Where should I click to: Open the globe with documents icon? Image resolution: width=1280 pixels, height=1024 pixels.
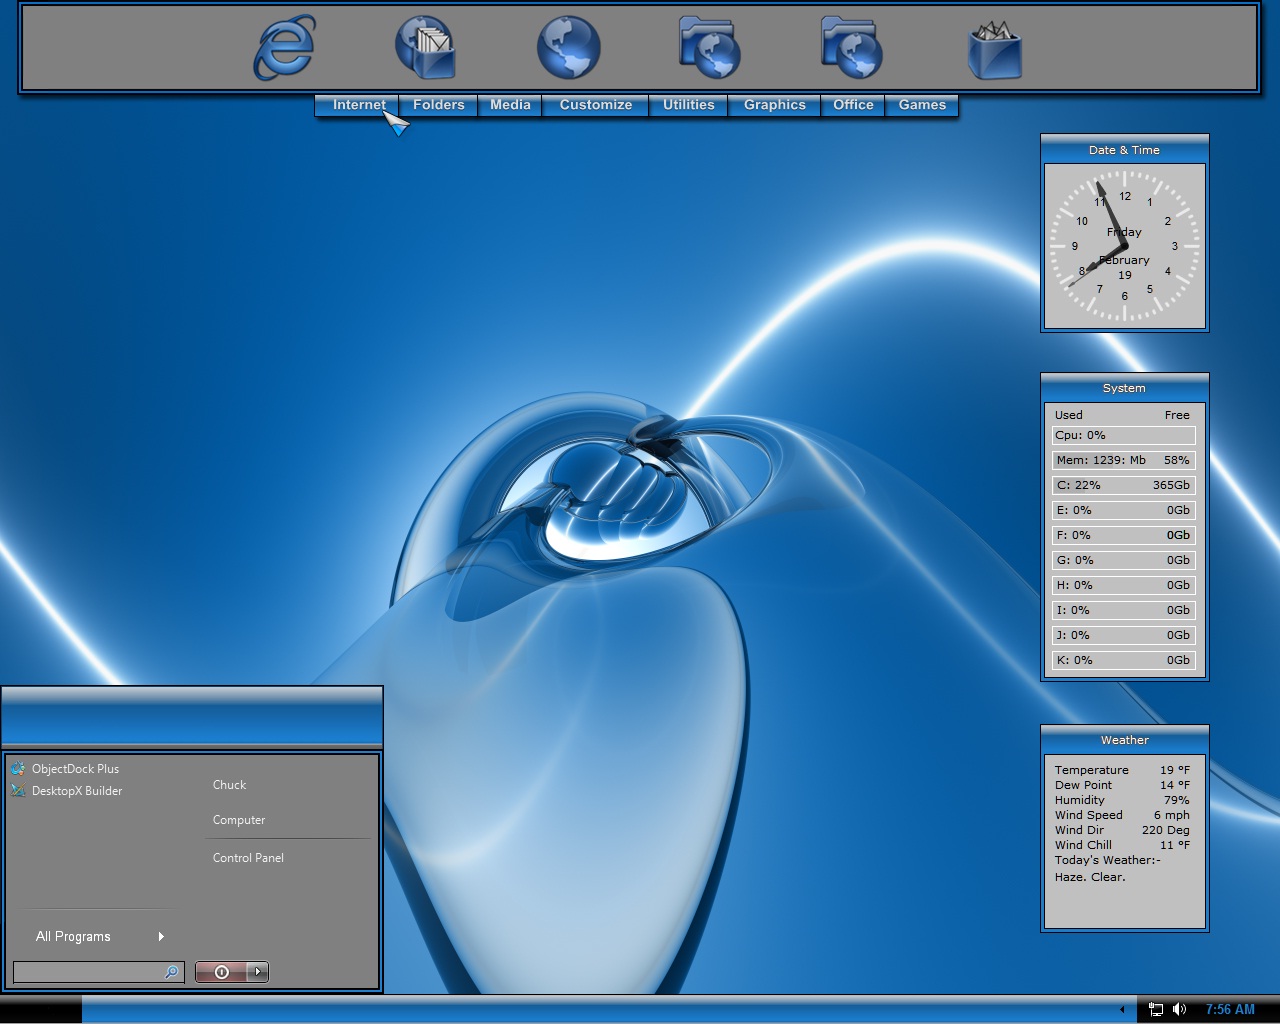pyautogui.click(x=426, y=47)
